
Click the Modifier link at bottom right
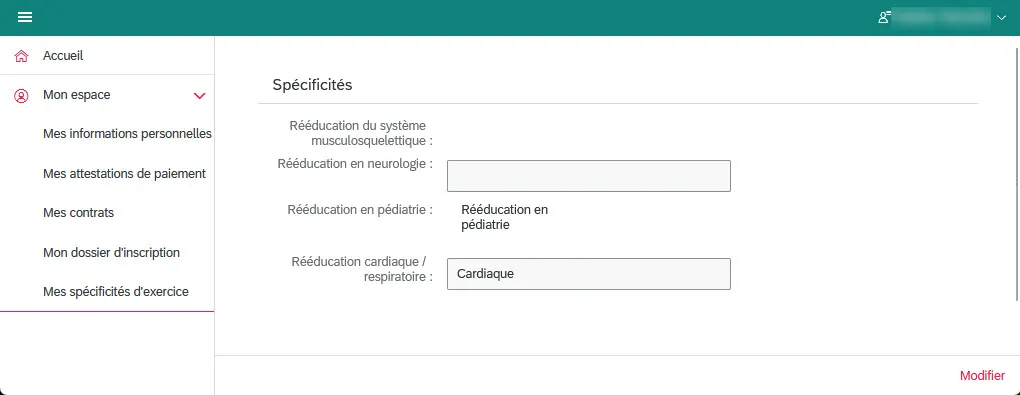[982, 375]
